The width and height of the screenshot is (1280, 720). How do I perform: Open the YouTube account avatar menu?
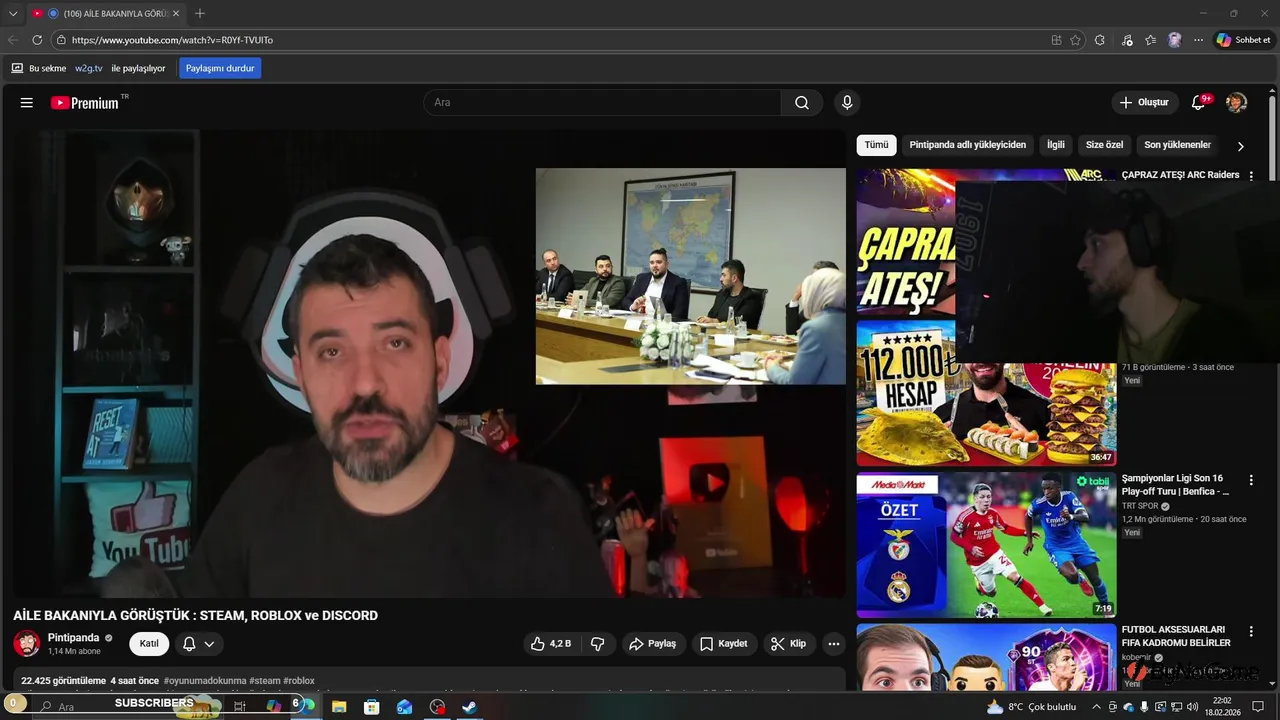click(x=1236, y=102)
